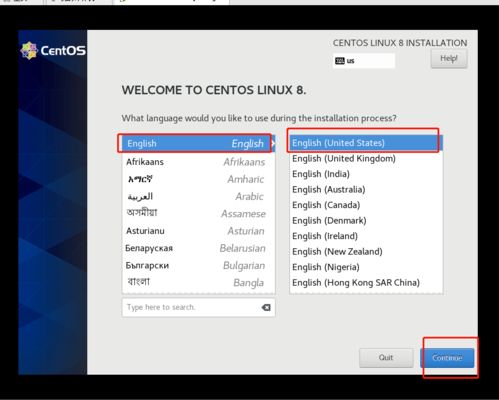Screen dimensions: 499x400
Task: Choose English (Canada) locale
Action: point(366,205)
